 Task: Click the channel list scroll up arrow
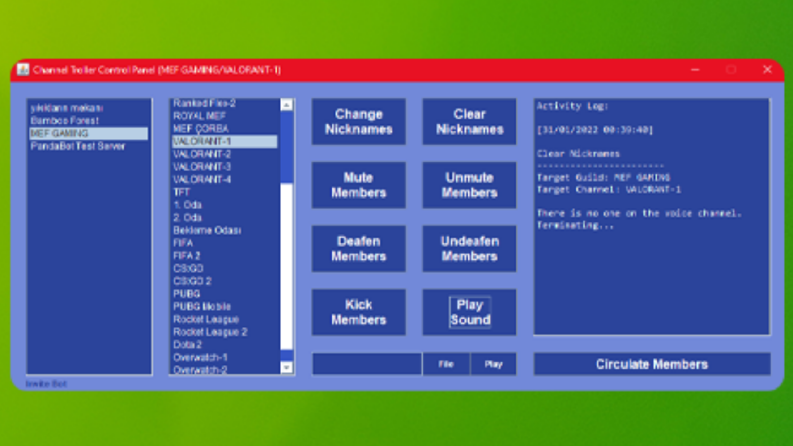(286, 105)
